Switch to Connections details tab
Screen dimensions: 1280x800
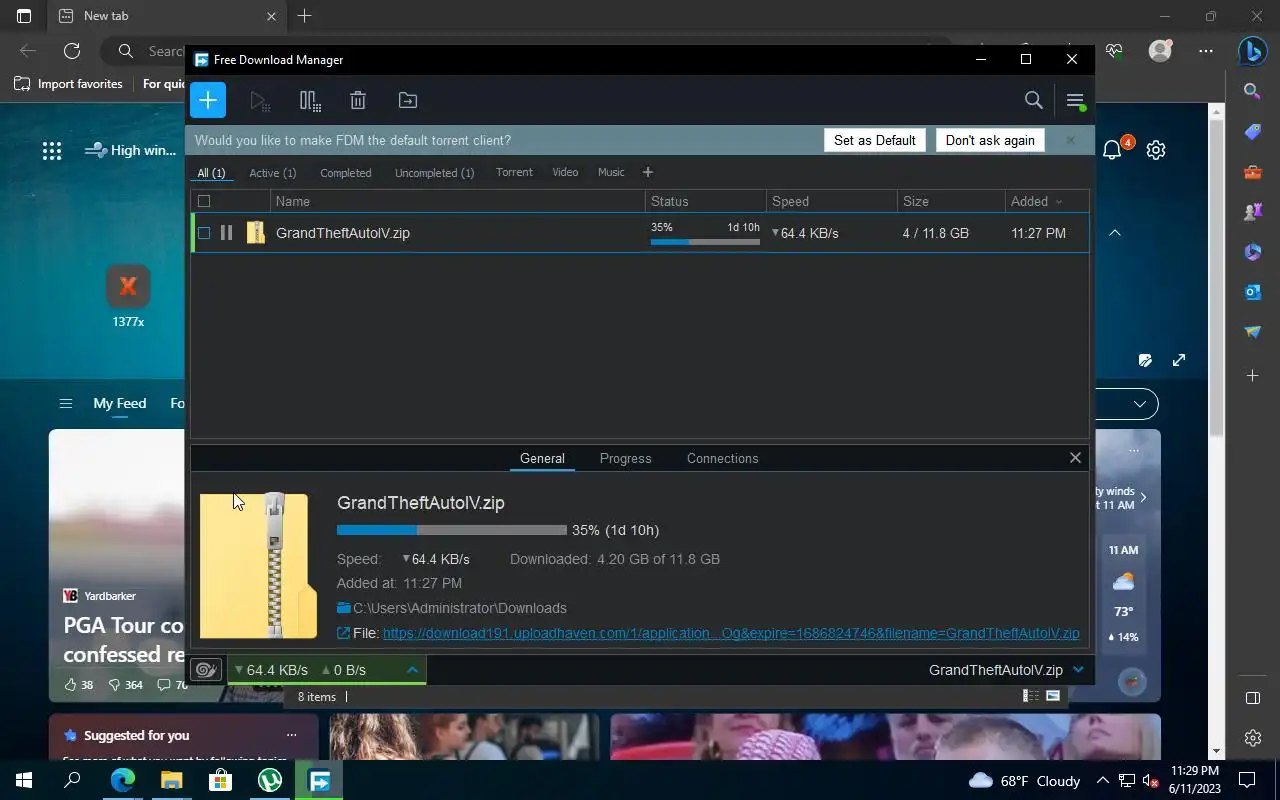pyautogui.click(x=722, y=458)
